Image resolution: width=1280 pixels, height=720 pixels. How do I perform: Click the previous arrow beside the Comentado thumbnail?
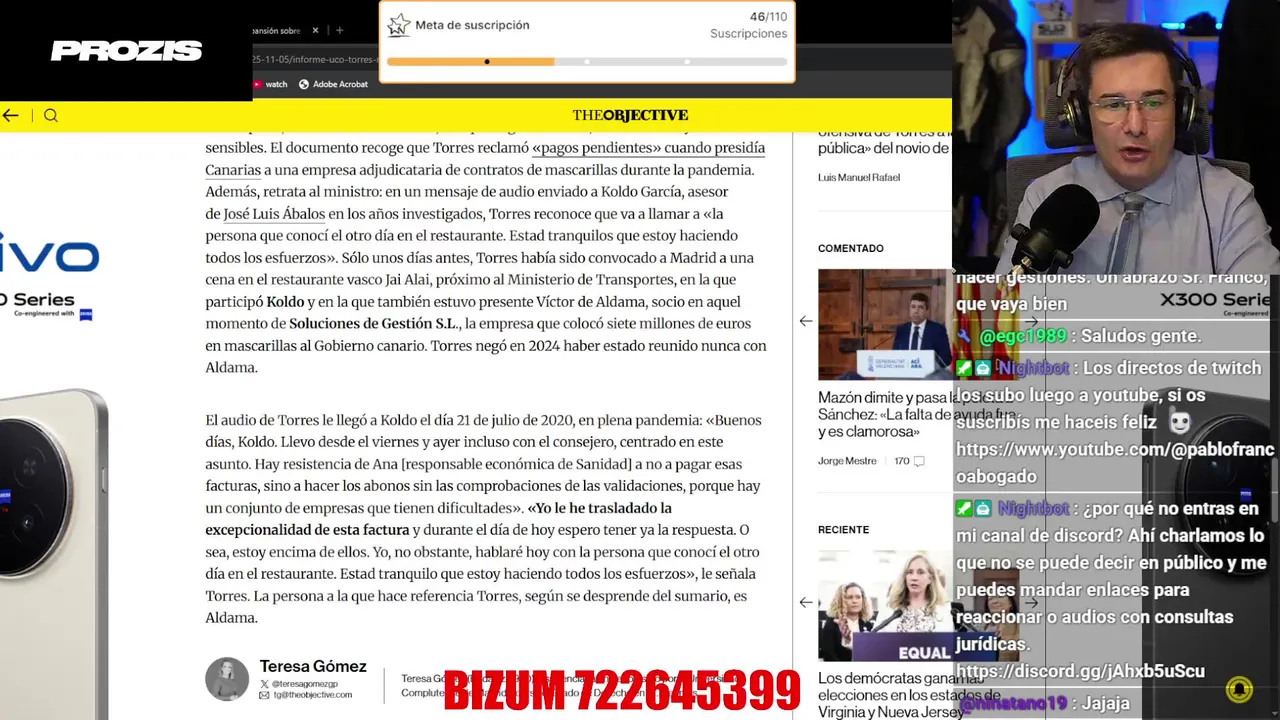[x=806, y=321]
